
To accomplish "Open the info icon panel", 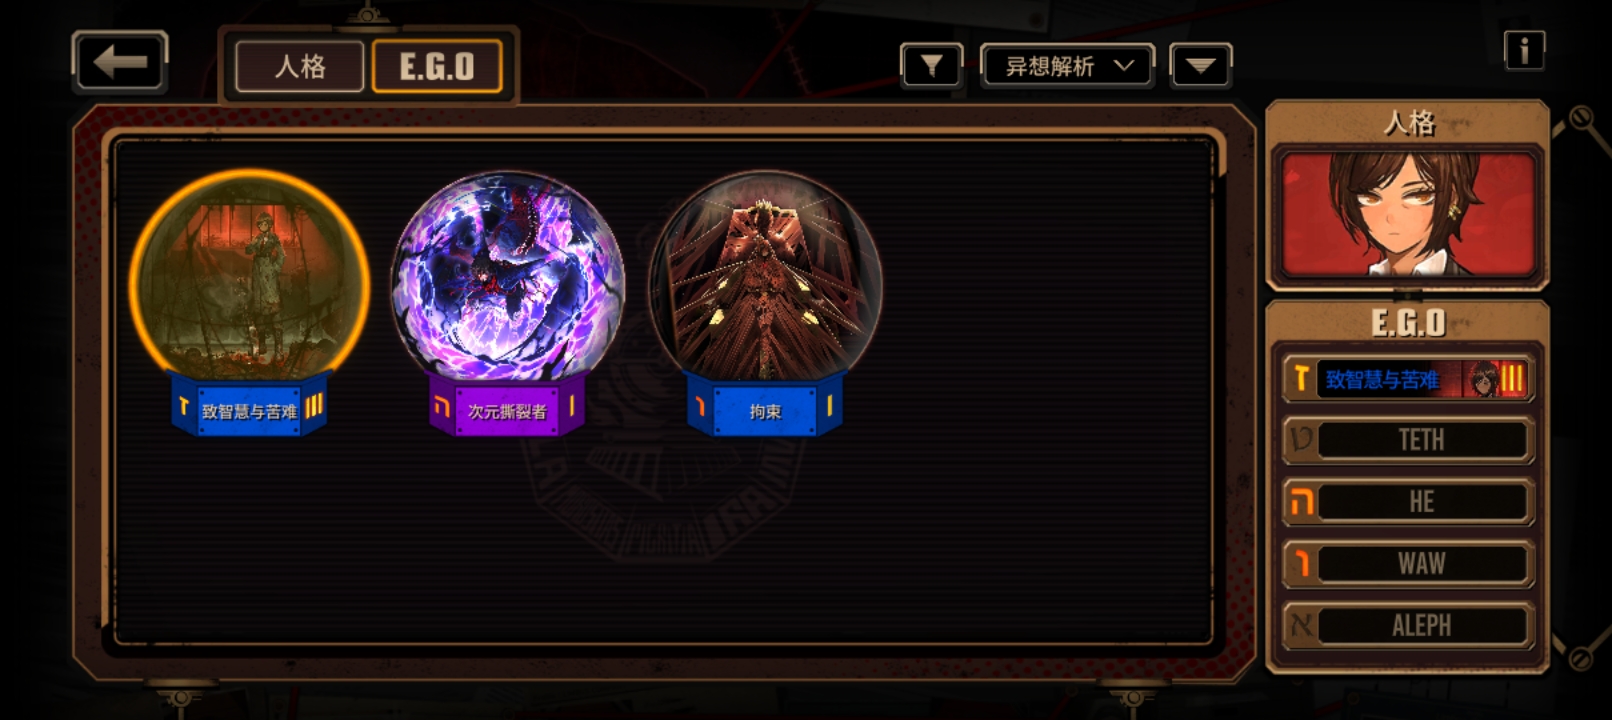I will pos(1524,50).
